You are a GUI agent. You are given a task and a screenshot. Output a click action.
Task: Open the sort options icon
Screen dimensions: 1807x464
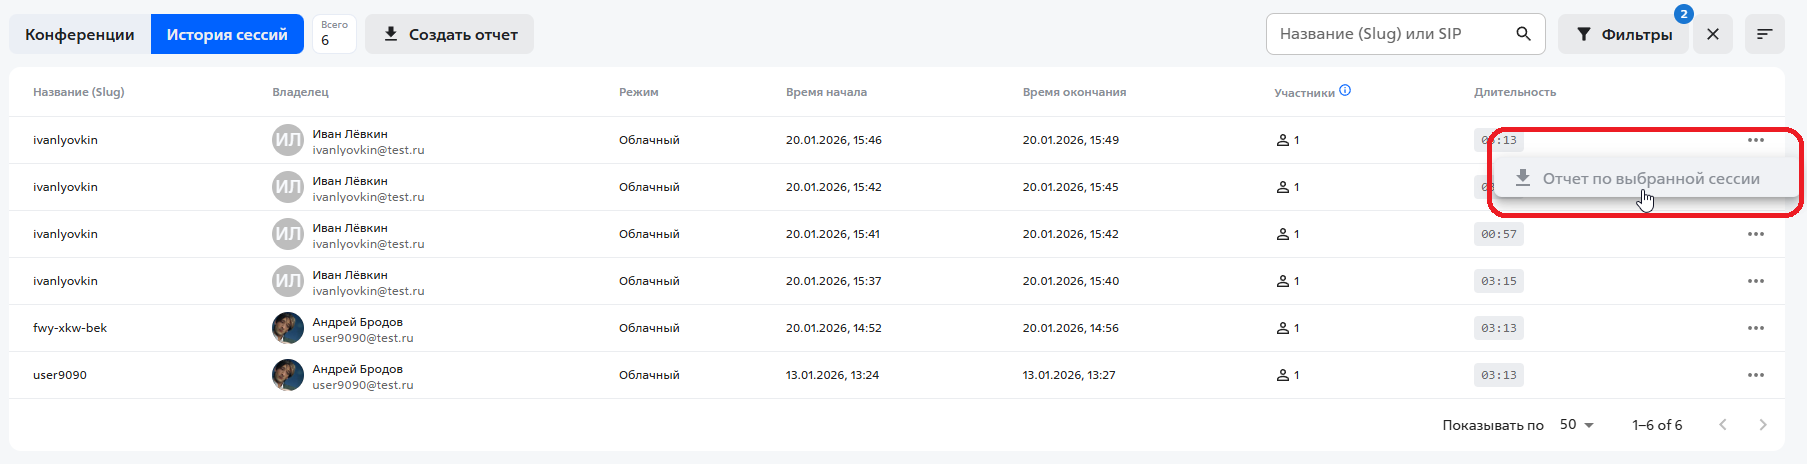(x=1765, y=34)
